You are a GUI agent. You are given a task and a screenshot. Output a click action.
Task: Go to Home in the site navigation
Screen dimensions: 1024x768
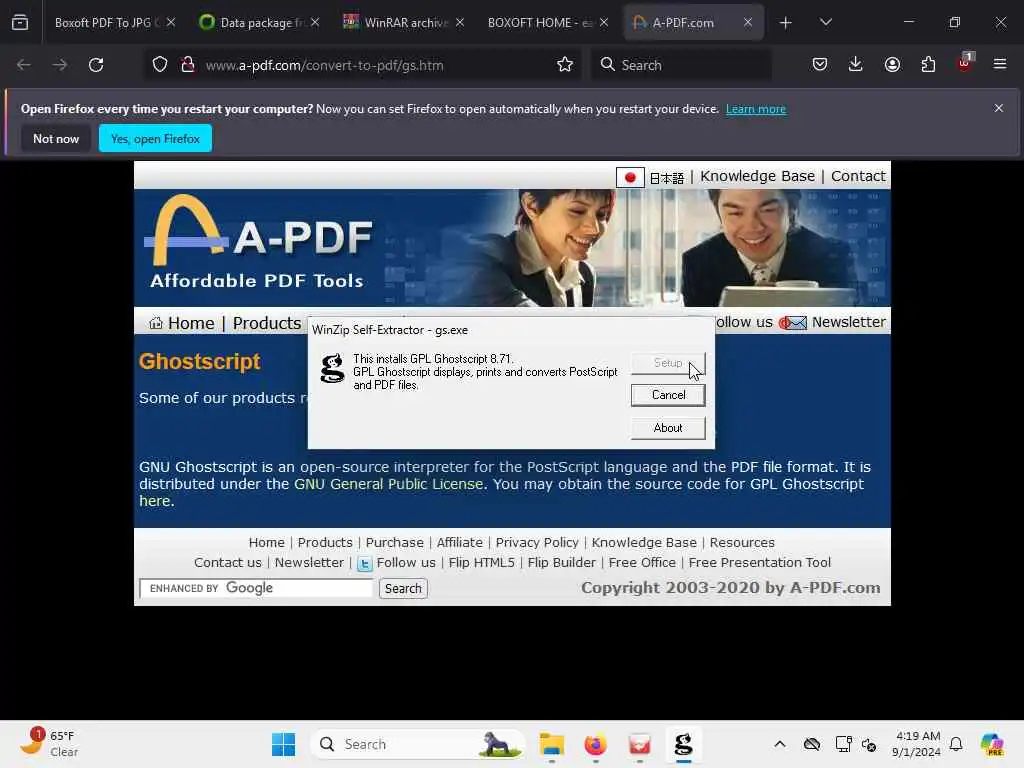coord(191,323)
